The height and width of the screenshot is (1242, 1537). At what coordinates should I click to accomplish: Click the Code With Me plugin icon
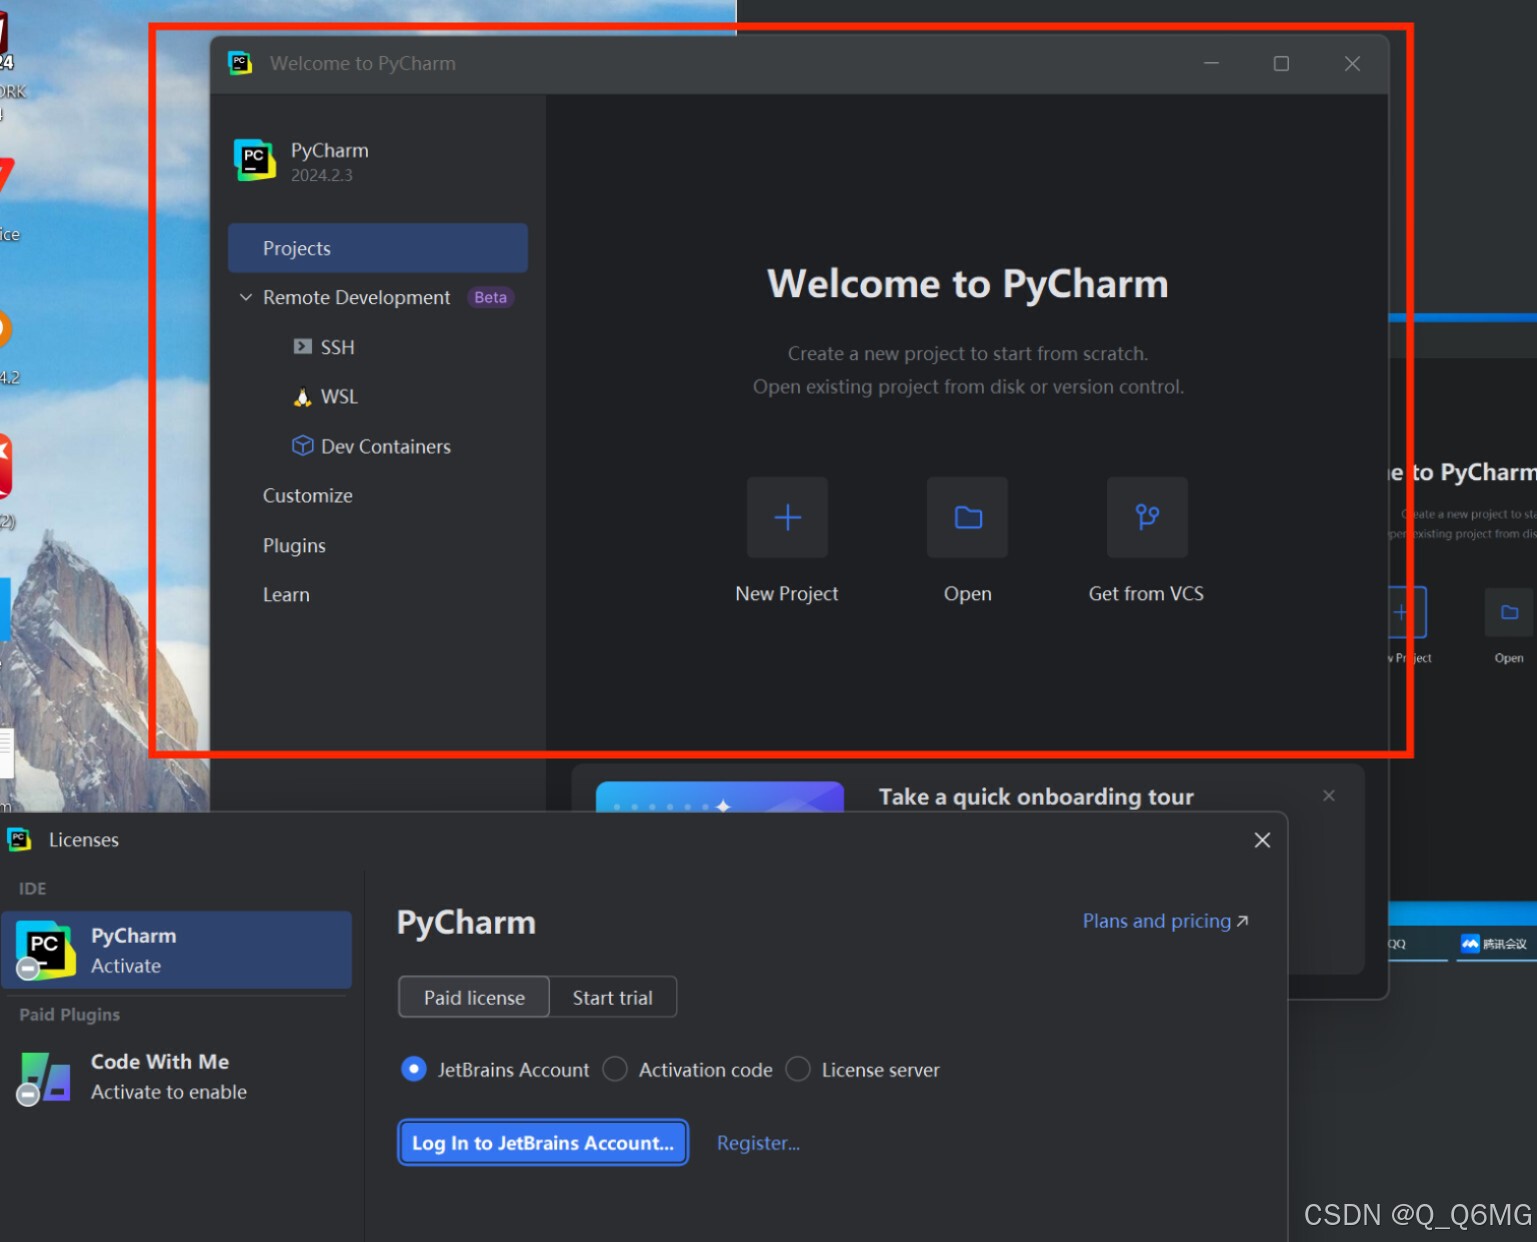(44, 1078)
